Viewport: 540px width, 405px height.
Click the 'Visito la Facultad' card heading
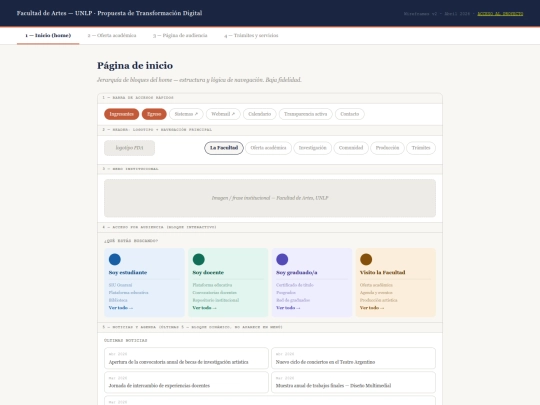click(382, 272)
